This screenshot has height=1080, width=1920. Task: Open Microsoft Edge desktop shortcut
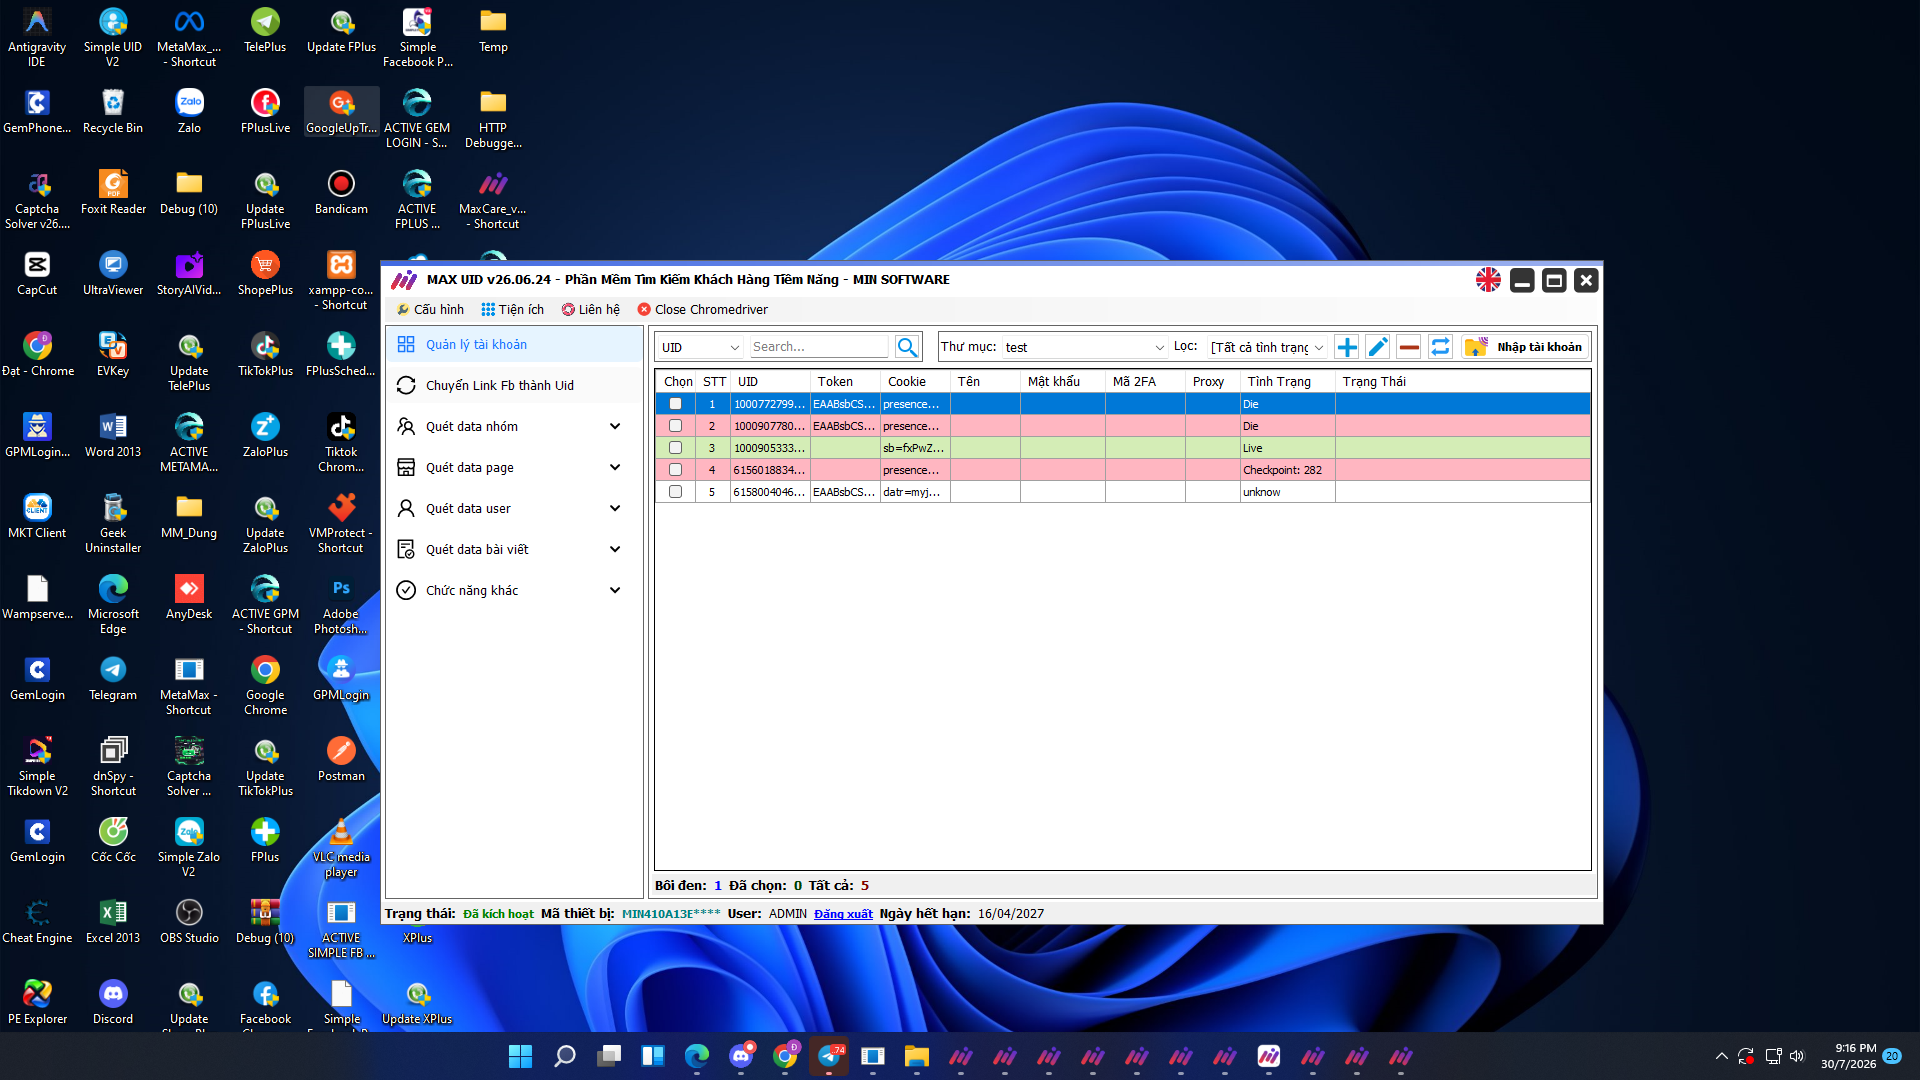(x=113, y=604)
